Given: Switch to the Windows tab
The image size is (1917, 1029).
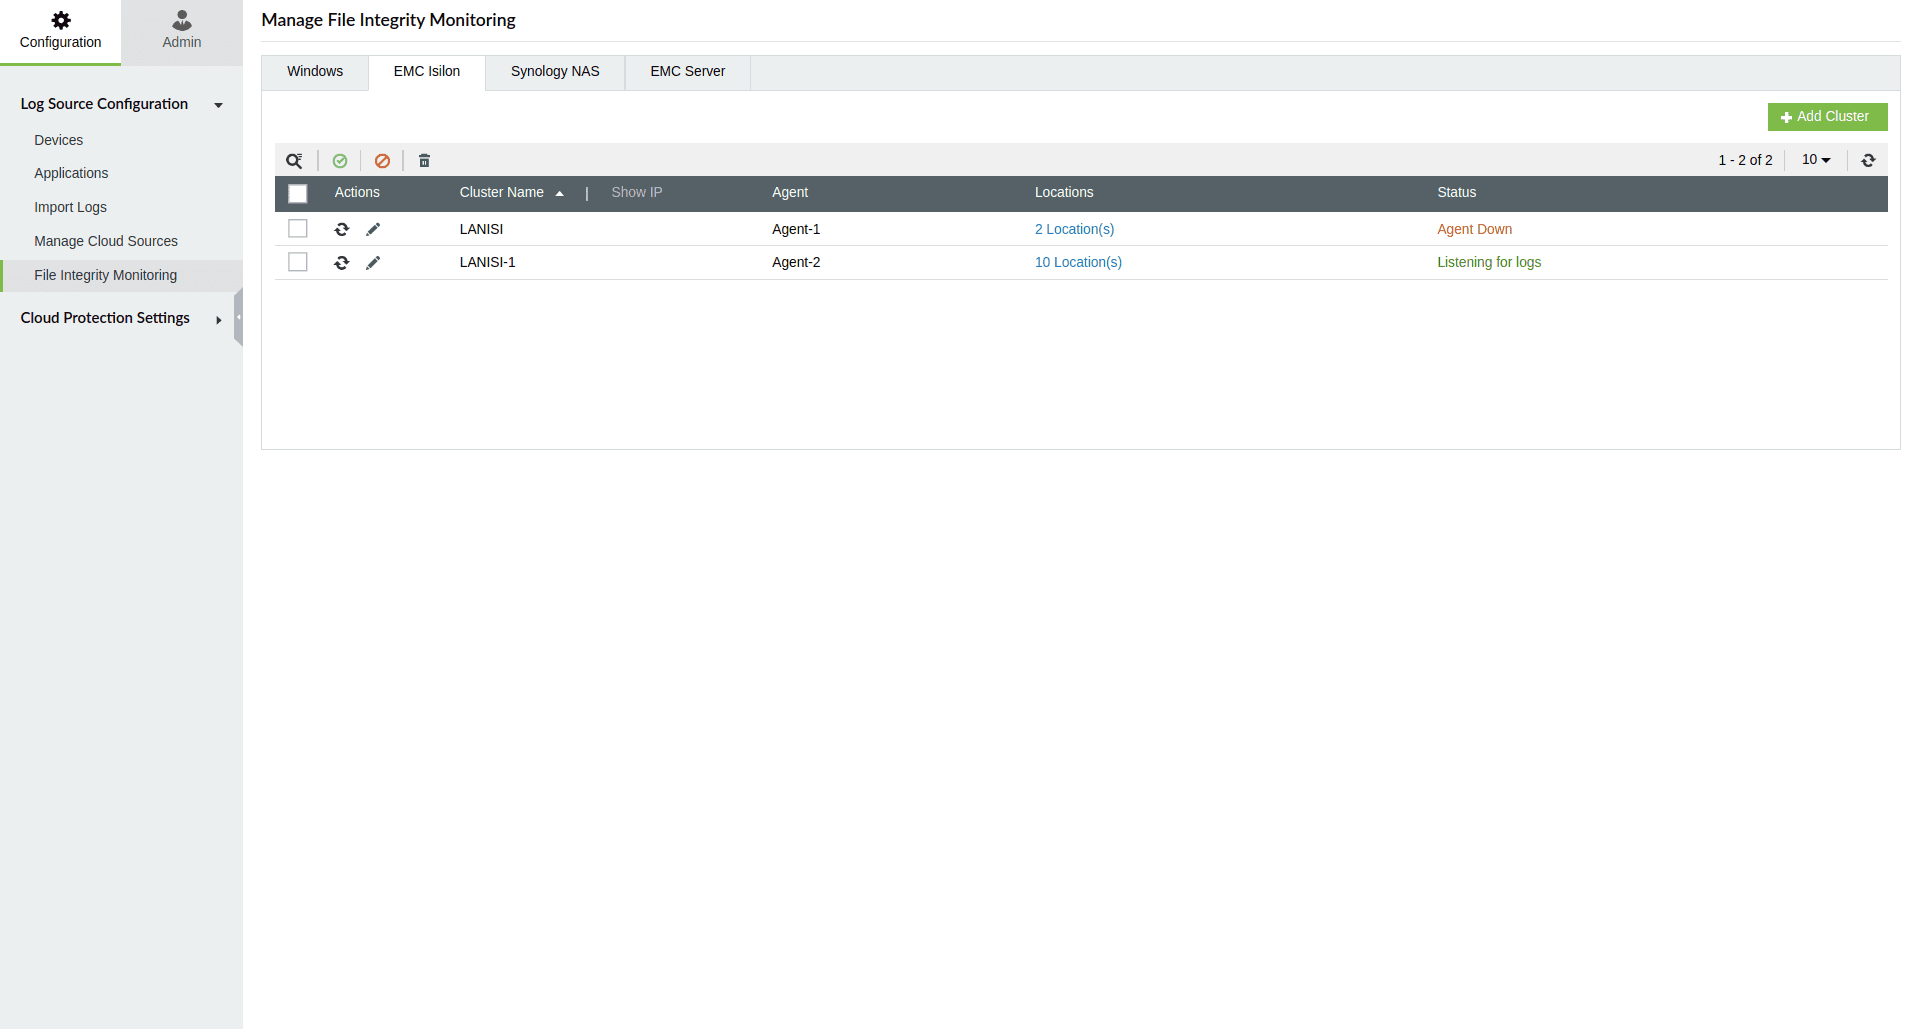Looking at the screenshot, I should (315, 72).
